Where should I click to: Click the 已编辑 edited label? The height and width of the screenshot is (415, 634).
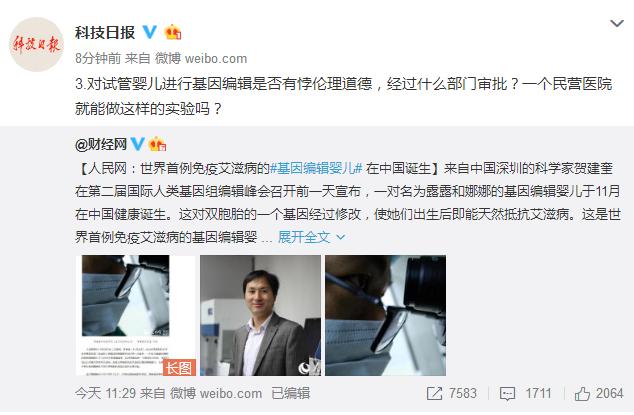(x=290, y=393)
